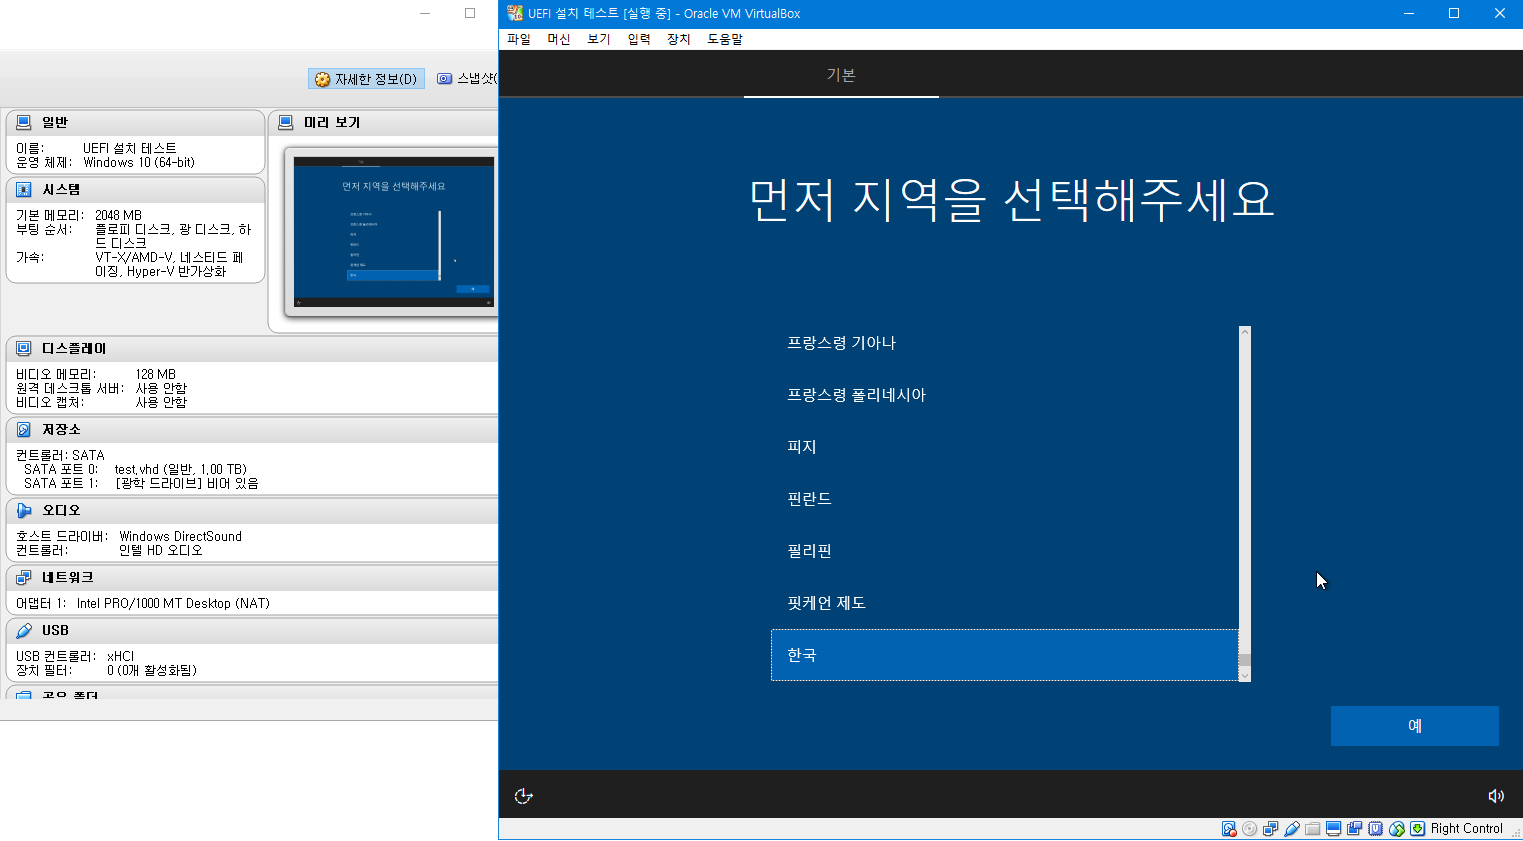Select 핀란드 in region list
This screenshot has width=1523, height=841.
point(1005,499)
